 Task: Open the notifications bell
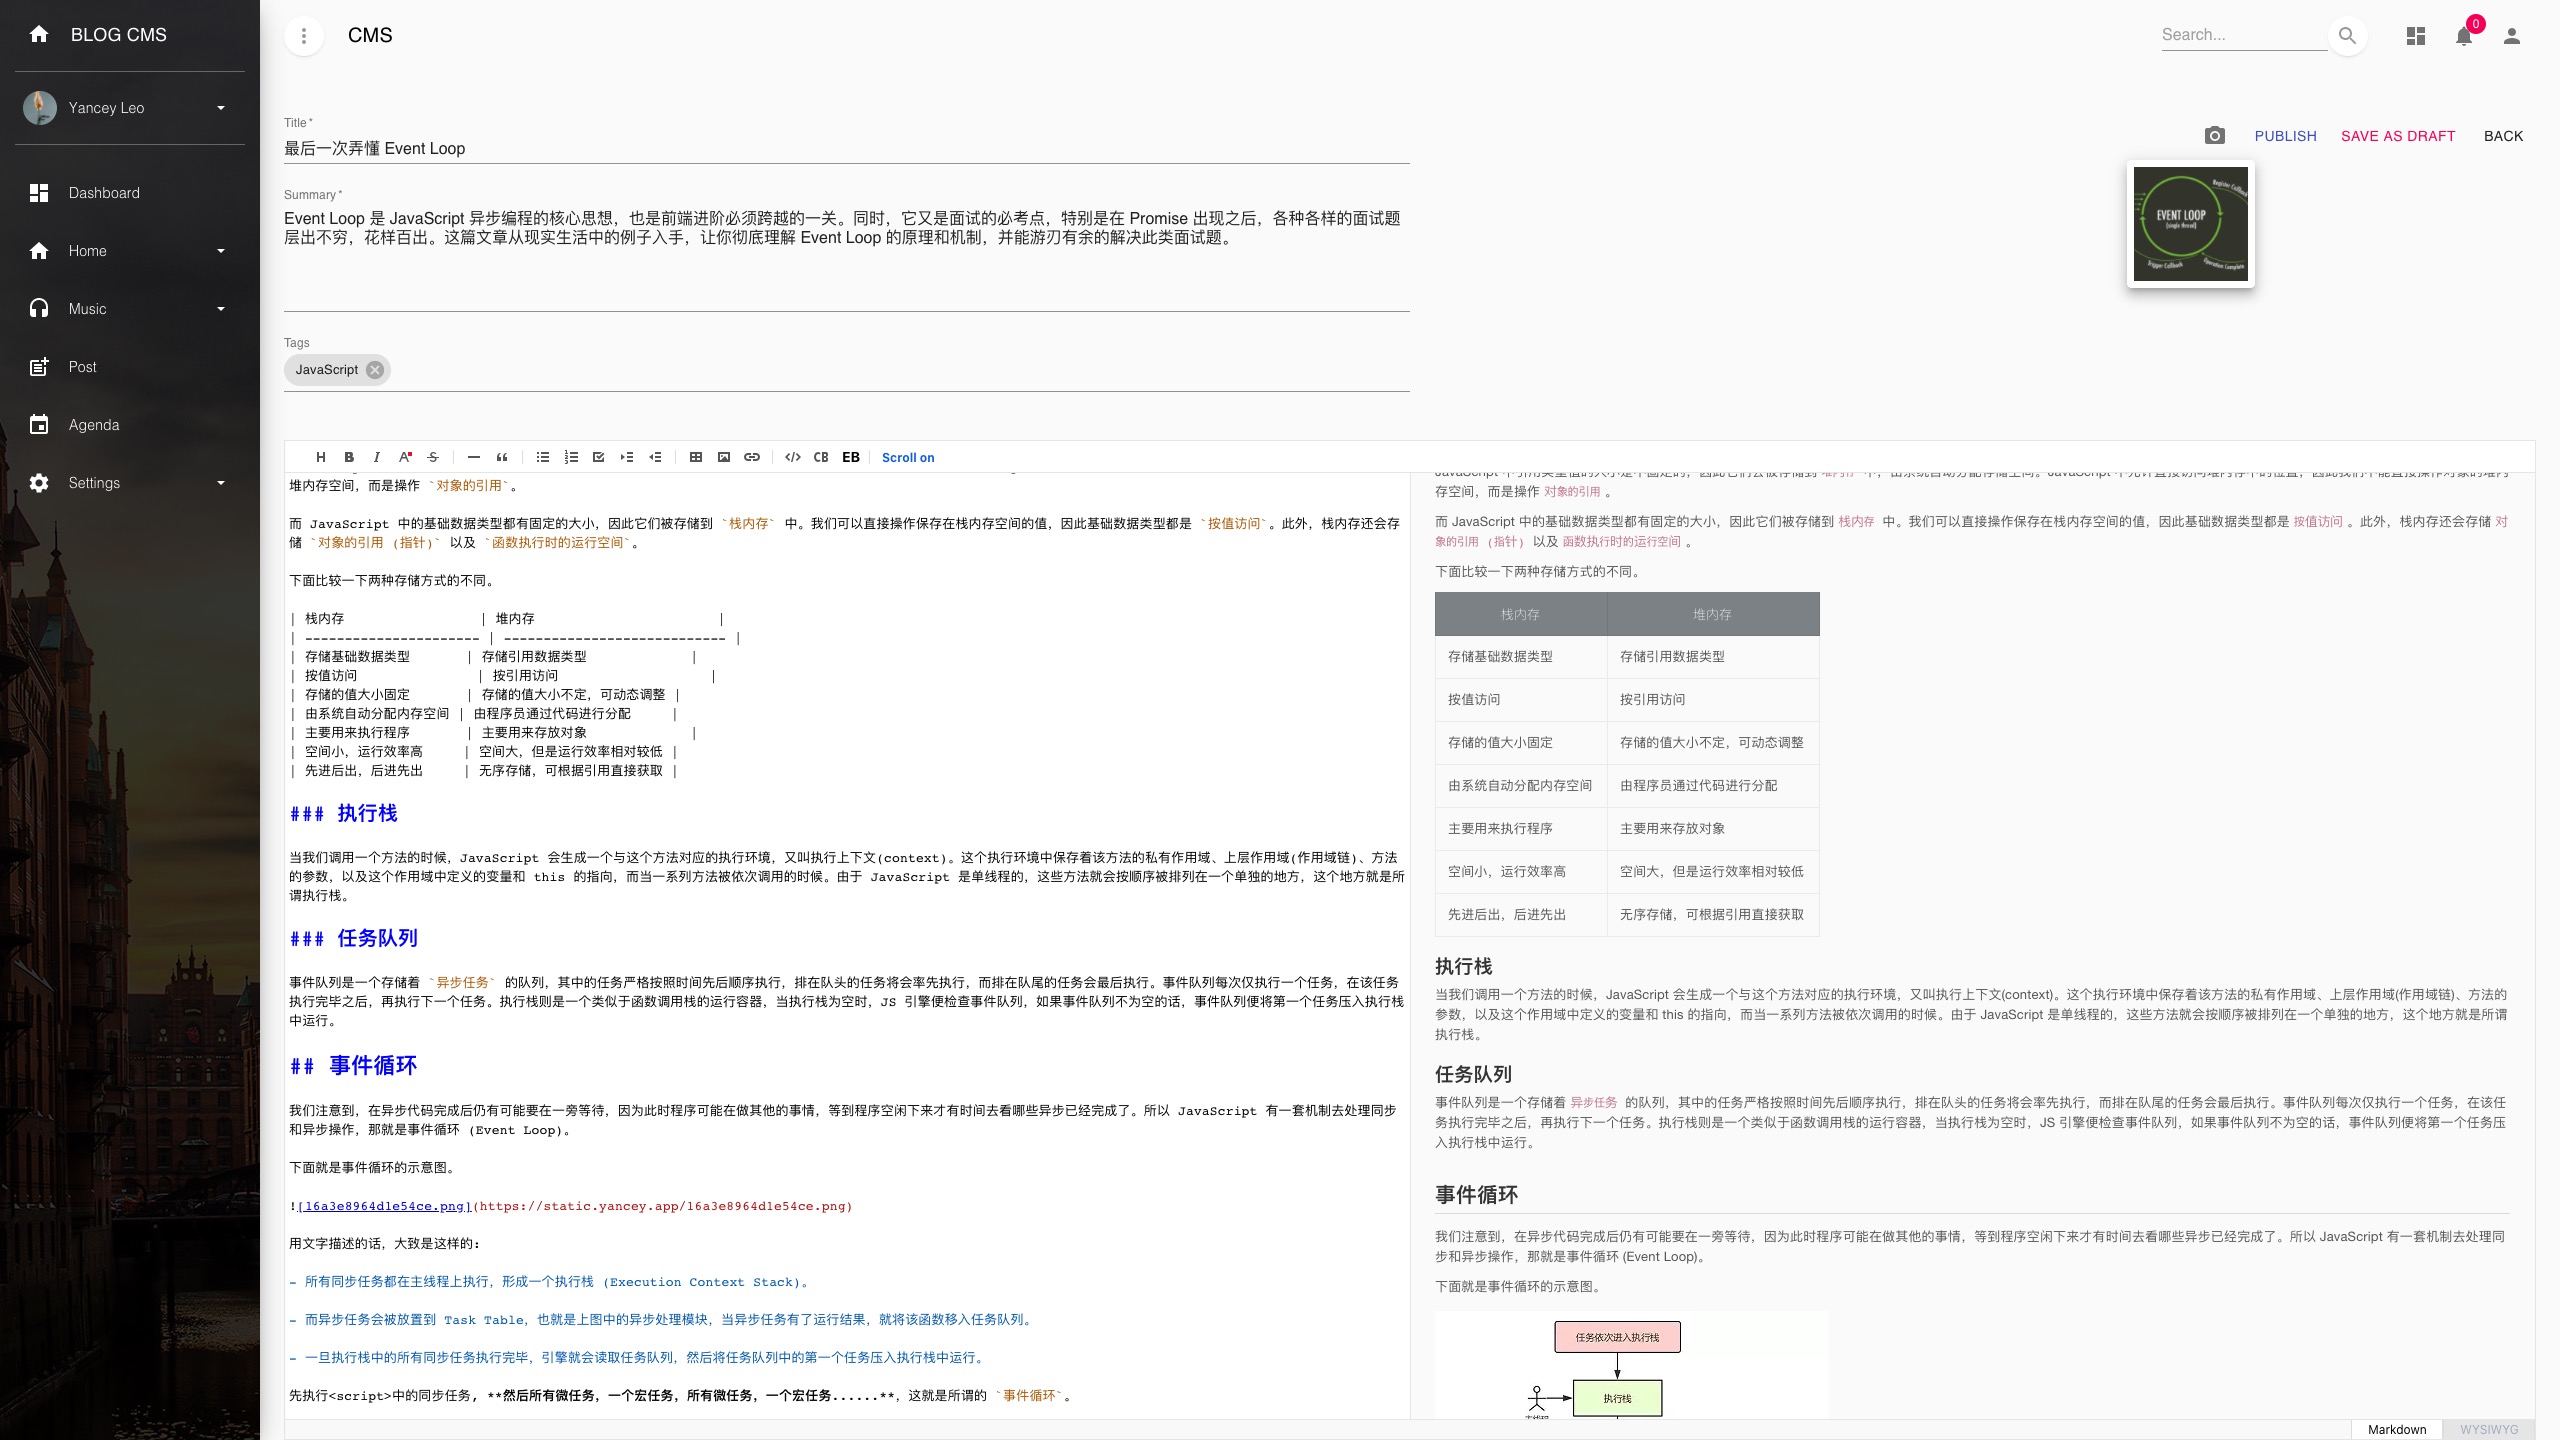[x=2464, y=36]
